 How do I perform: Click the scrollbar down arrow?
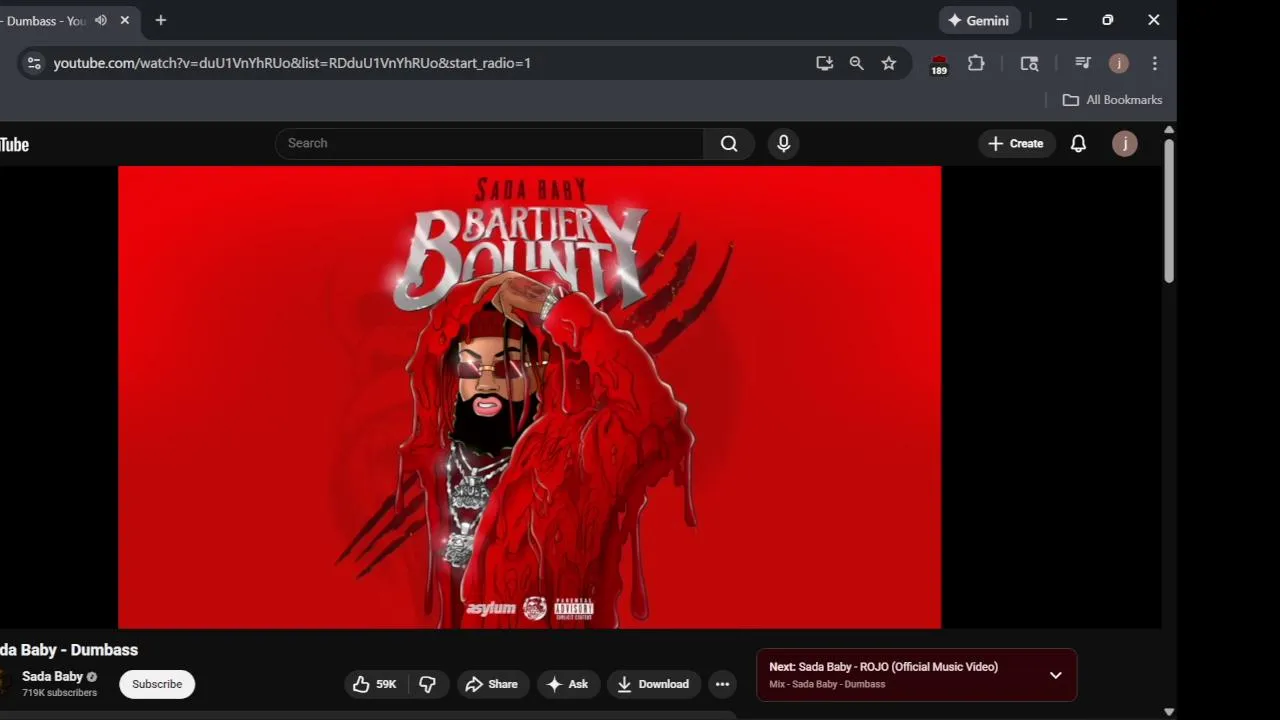[1168, 712]
